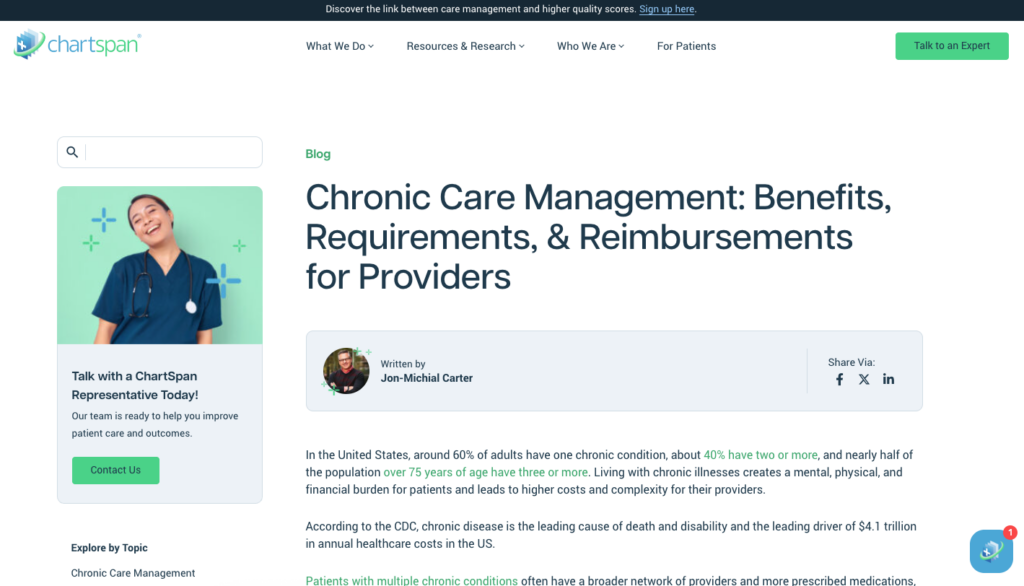Open the 40% have two or more link
Image resolution: width=1024 pixels, height=586 pixels.
760,455
